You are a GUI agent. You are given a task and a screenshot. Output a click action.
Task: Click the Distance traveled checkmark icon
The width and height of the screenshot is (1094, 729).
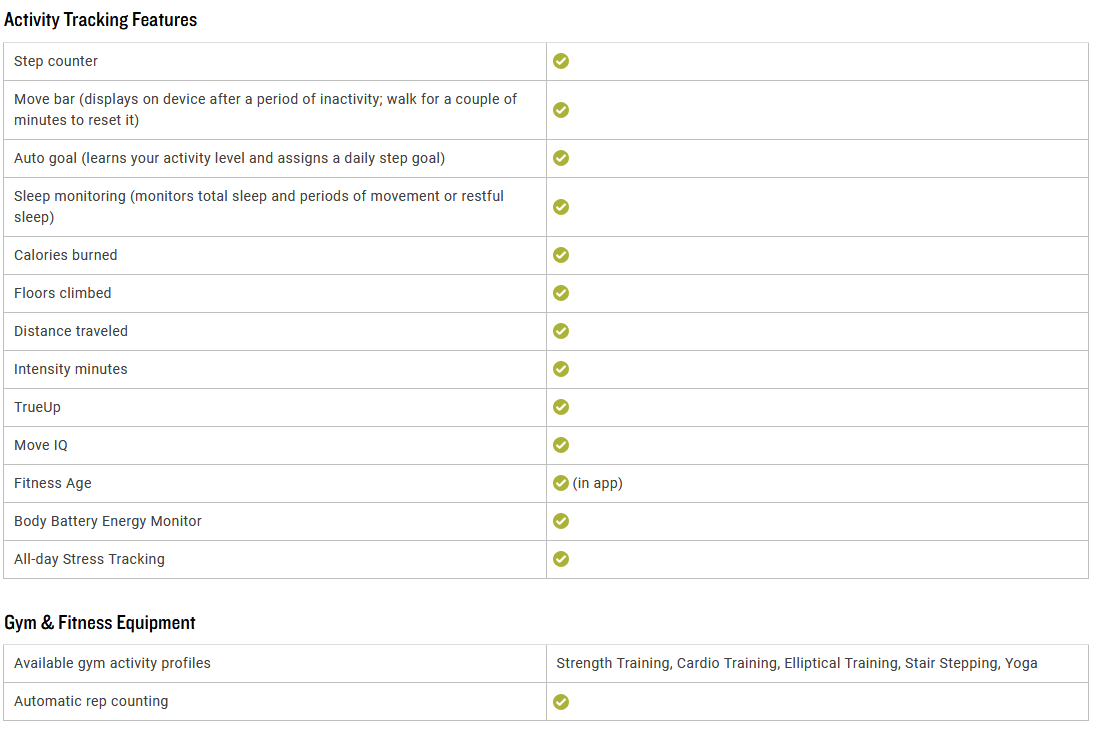[561, 331]
